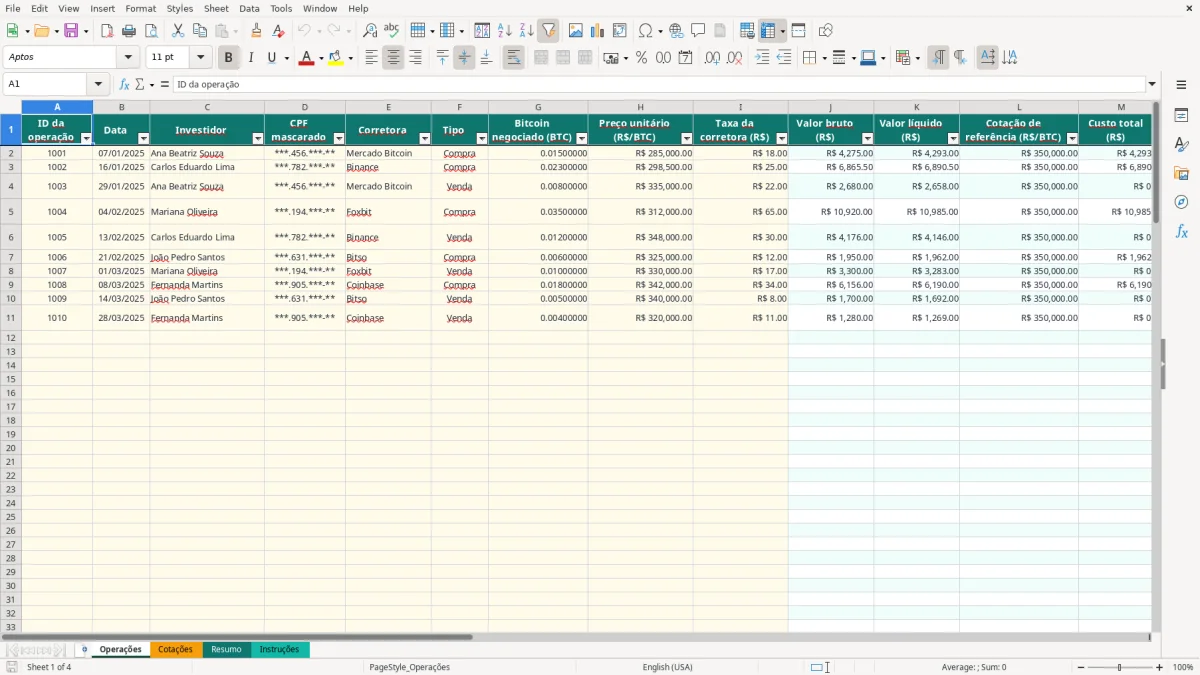Toggle Wrap Text
Screen dimensions: 1200x675
[x=513, y=58]
